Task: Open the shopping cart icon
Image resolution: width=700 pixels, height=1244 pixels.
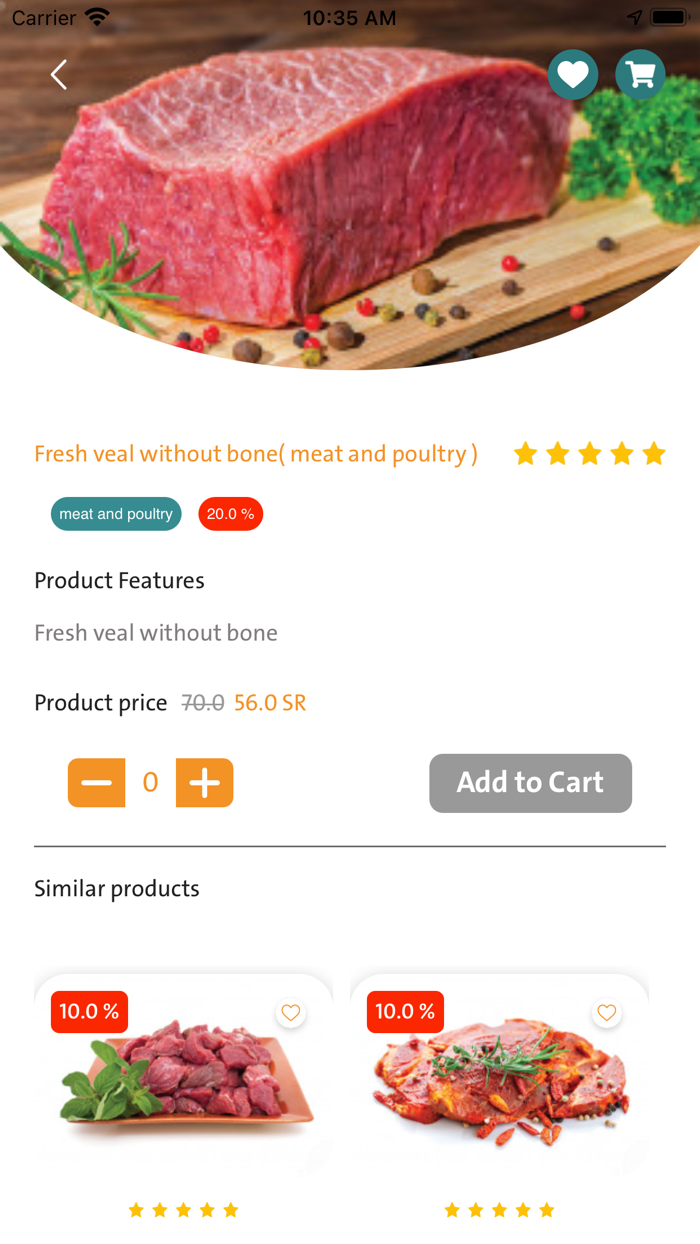Action: (640, 75)
